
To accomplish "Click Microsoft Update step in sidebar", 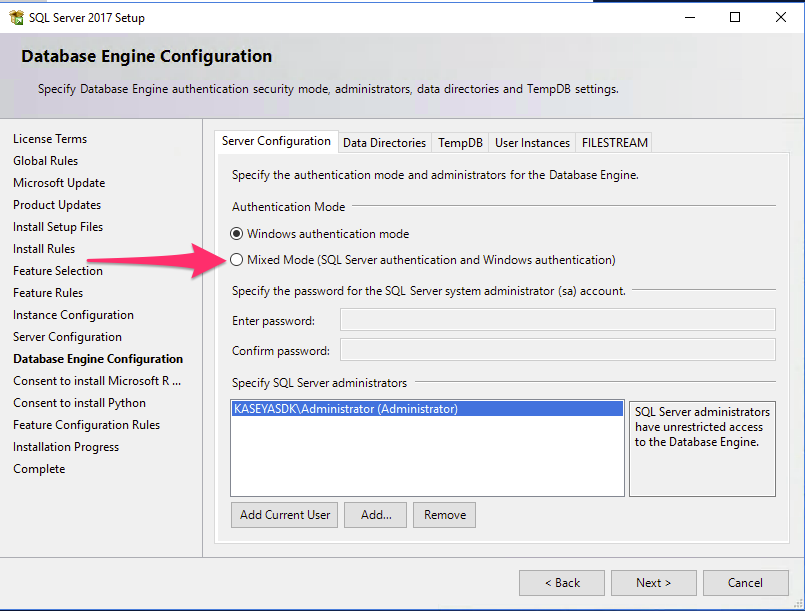I will (59, 183).
